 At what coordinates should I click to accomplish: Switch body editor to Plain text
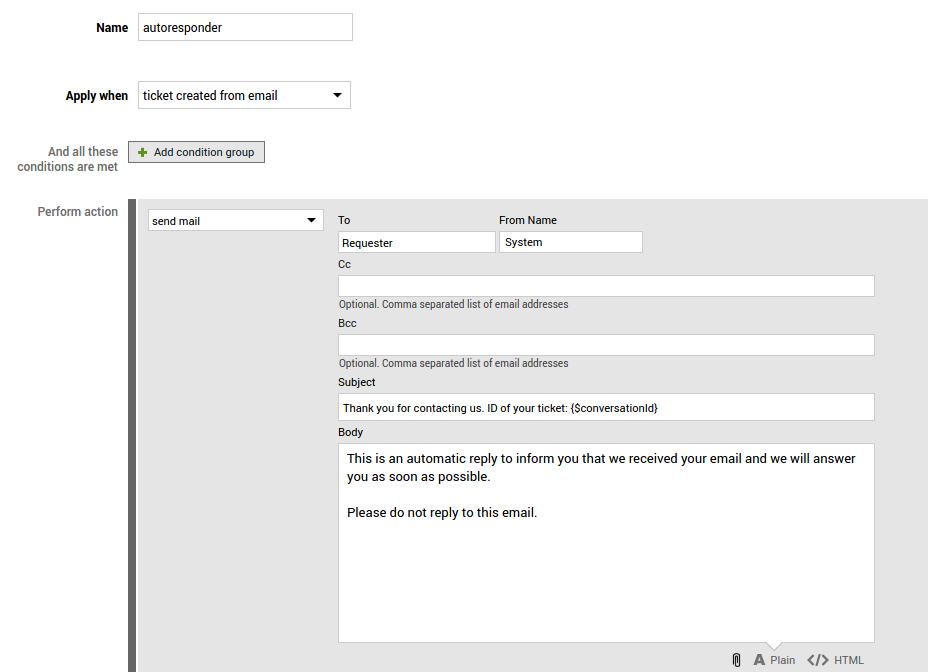[x=782, y=660]
